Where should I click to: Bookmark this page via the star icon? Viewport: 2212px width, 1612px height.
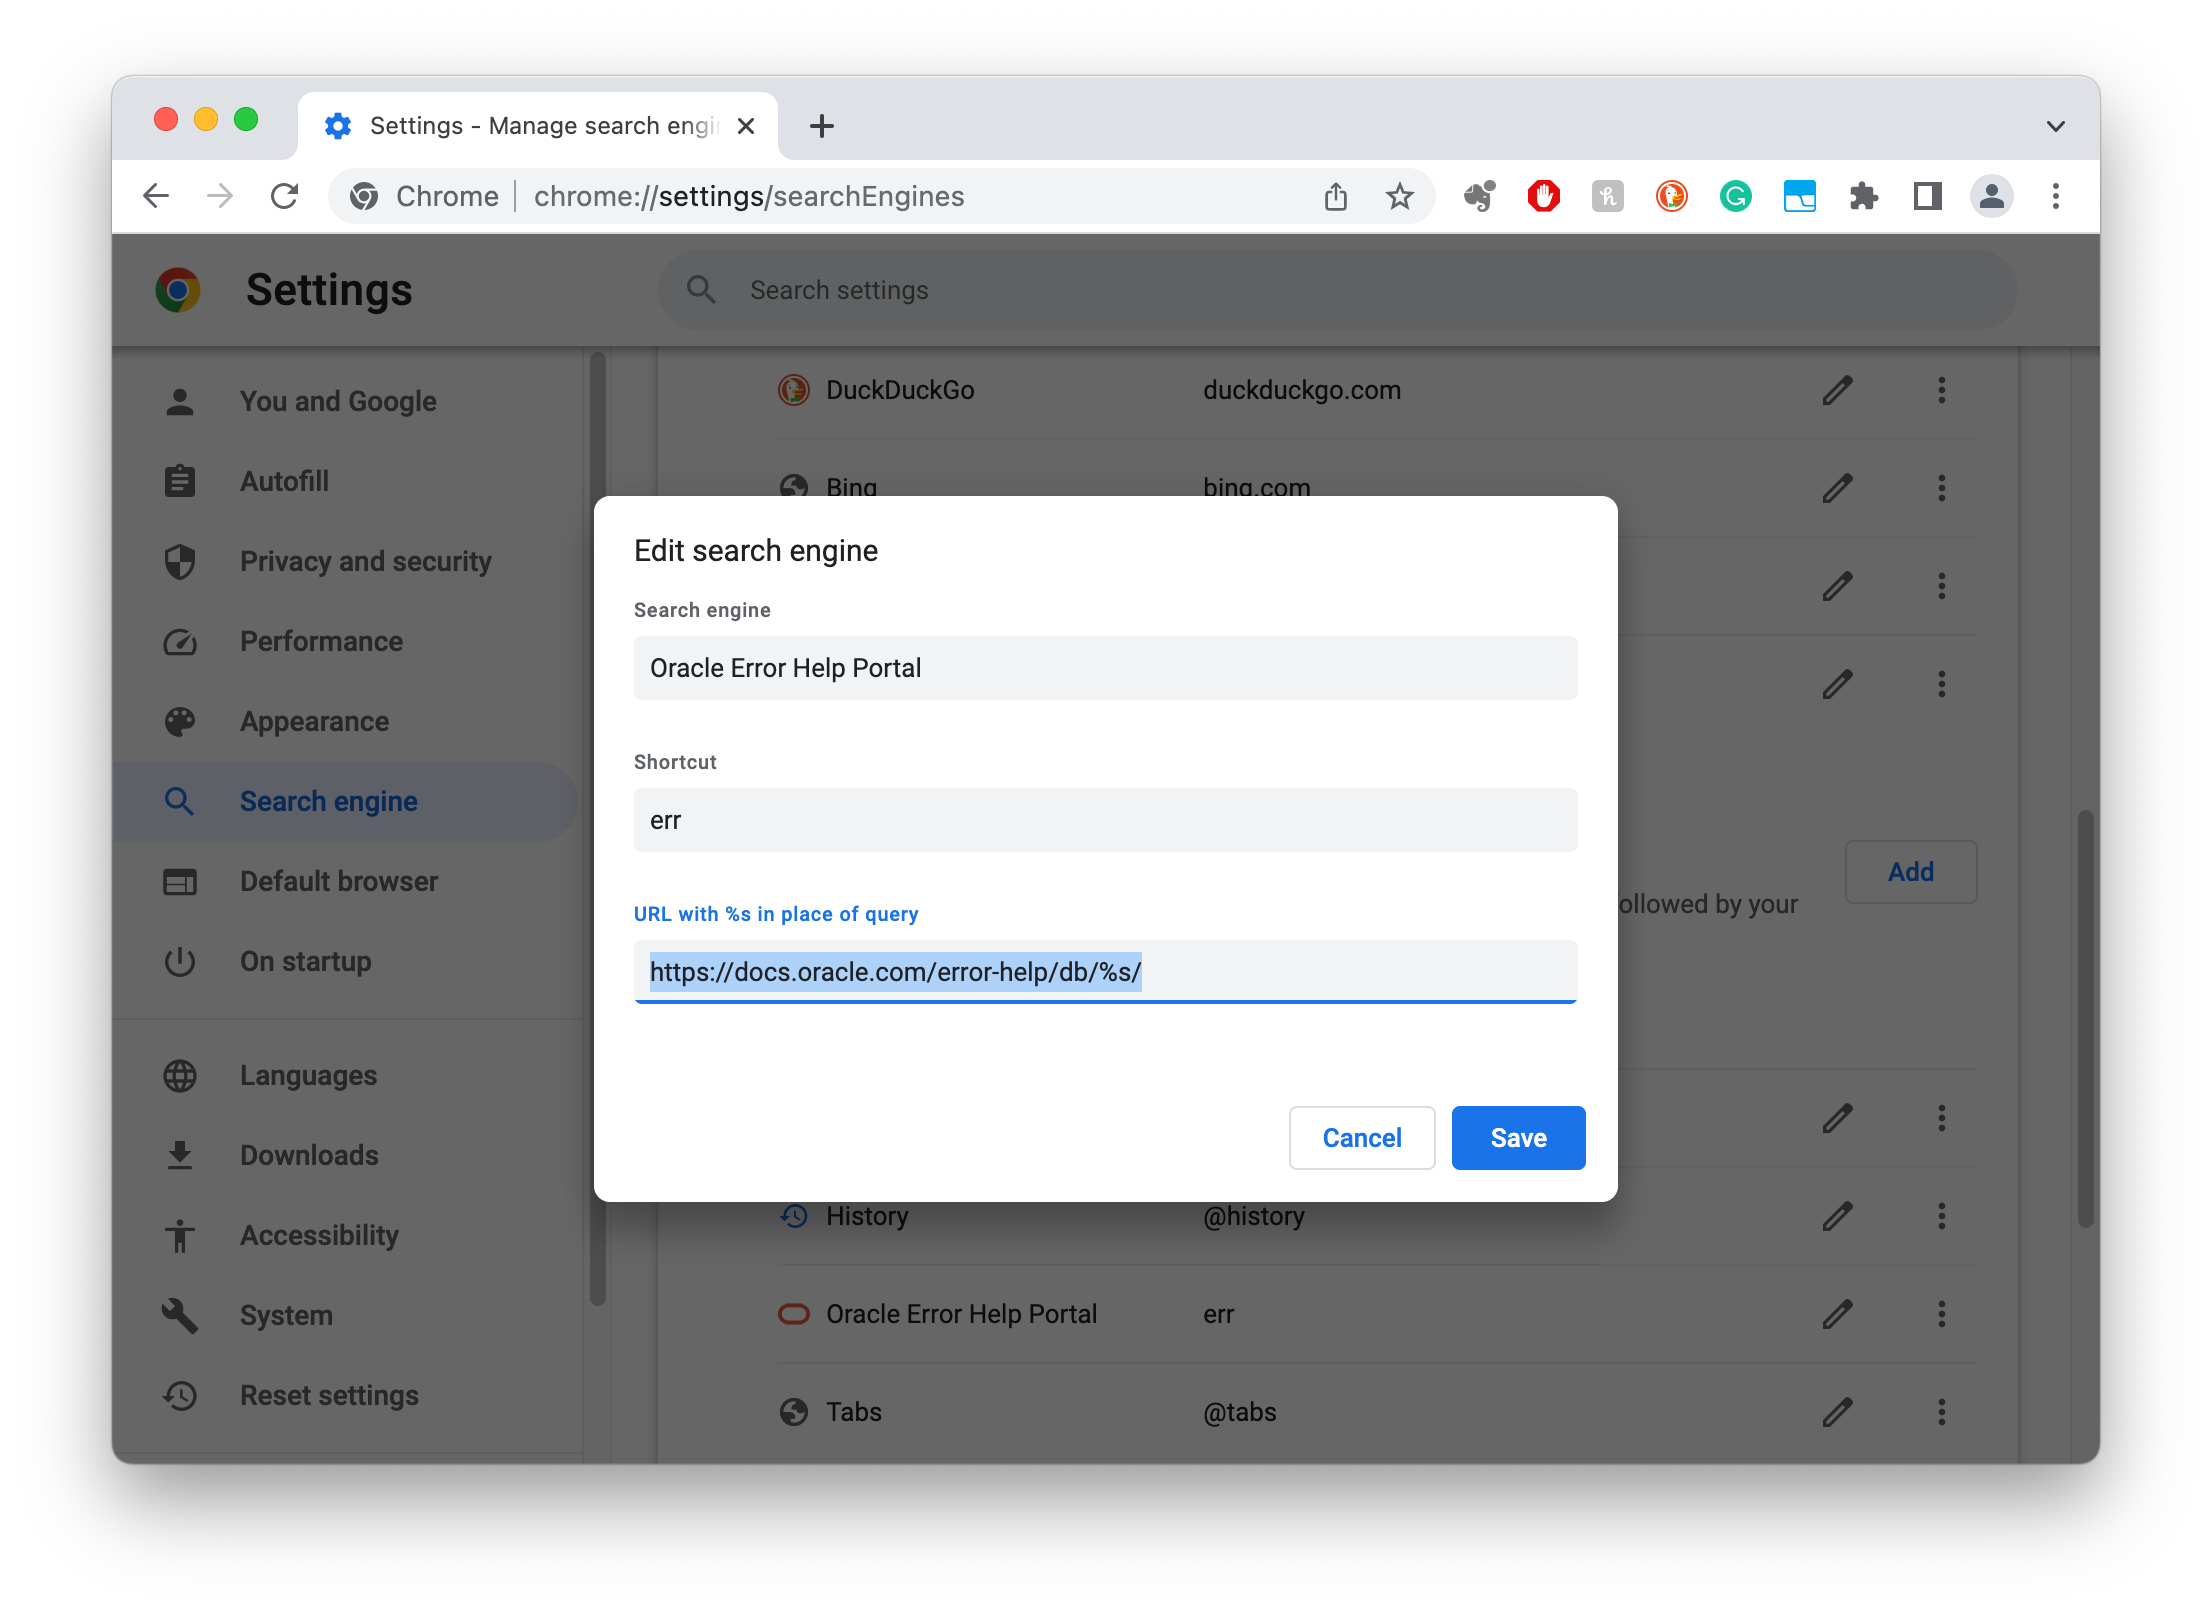pos(1399,196)
